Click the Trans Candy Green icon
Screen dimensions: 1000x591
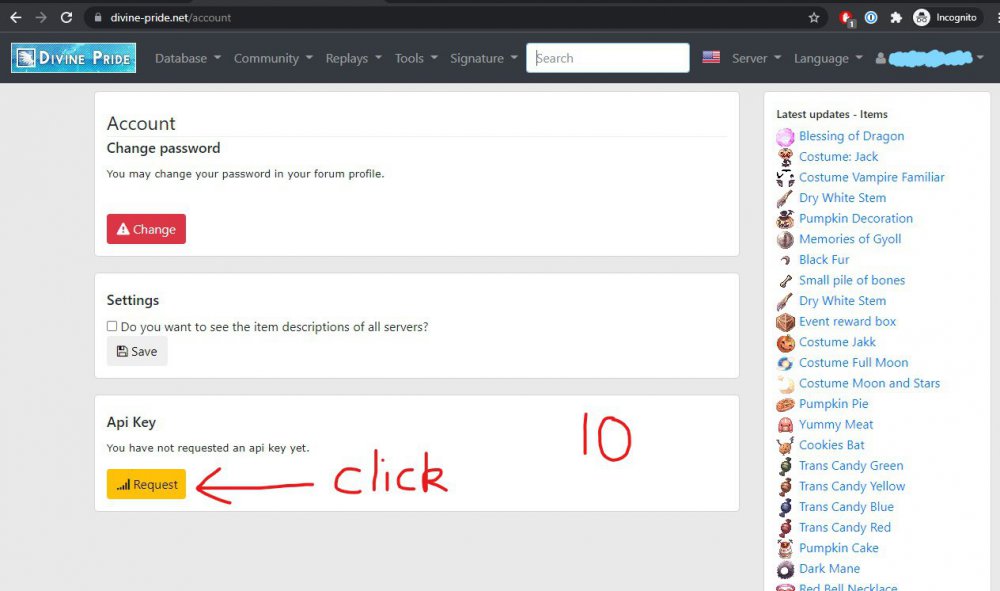[x=785, y=466]
